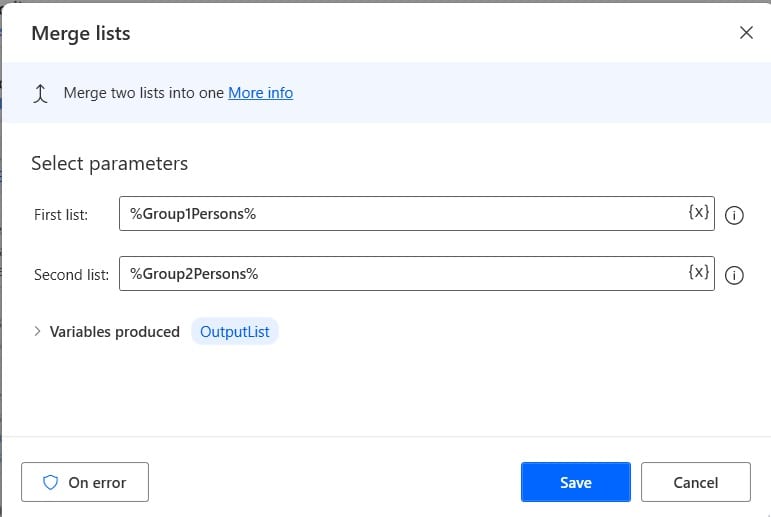Expand the Variables produced section

(x=37, y=332)
